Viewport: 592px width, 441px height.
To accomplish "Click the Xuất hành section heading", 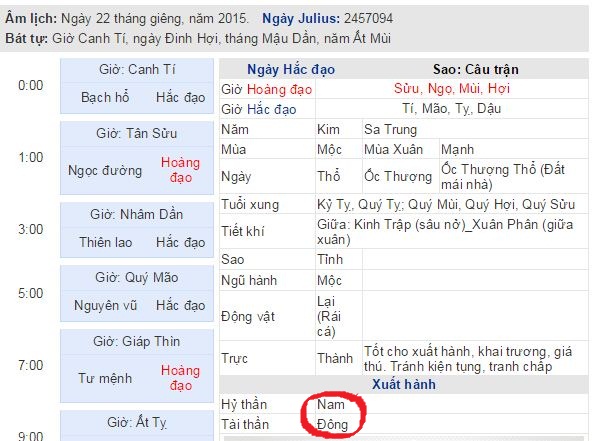I will (404, 384).
